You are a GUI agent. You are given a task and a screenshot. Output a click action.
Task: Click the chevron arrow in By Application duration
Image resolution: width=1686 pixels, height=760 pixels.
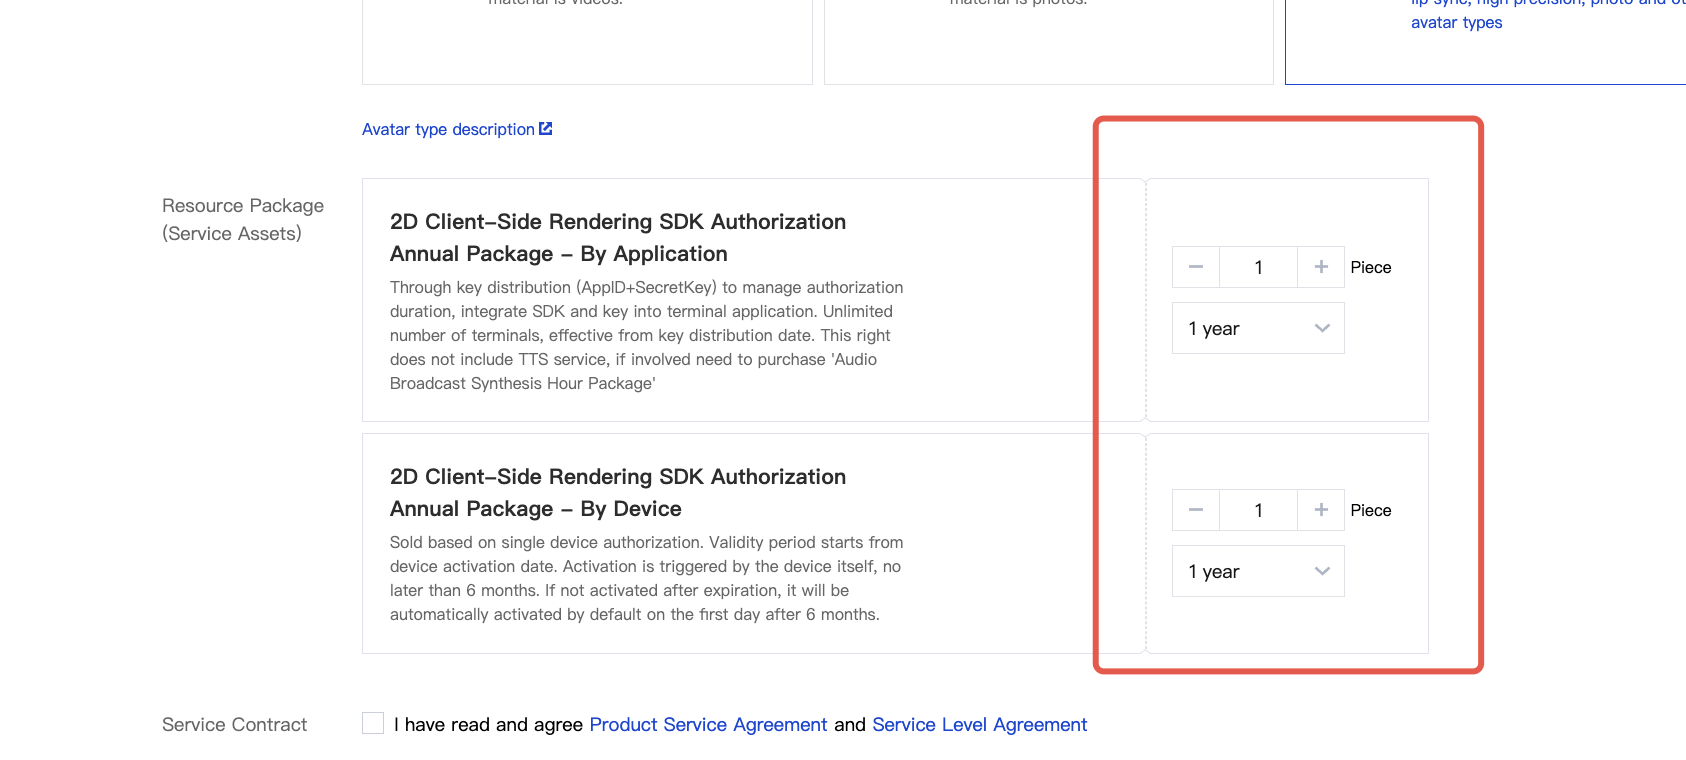[1322, 328]
